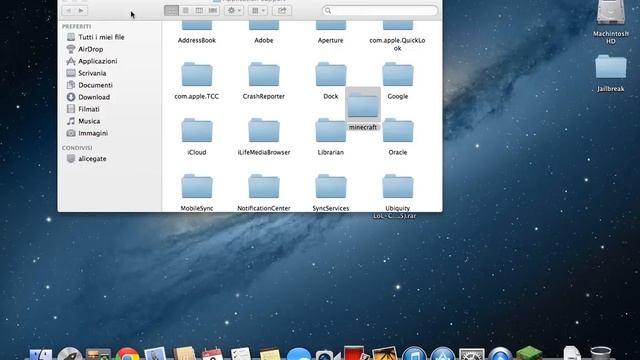This screenshot has width=640, height=360.
Task: Select the Aperture folder
Action: pyautogui.click(x=331, y=27)
